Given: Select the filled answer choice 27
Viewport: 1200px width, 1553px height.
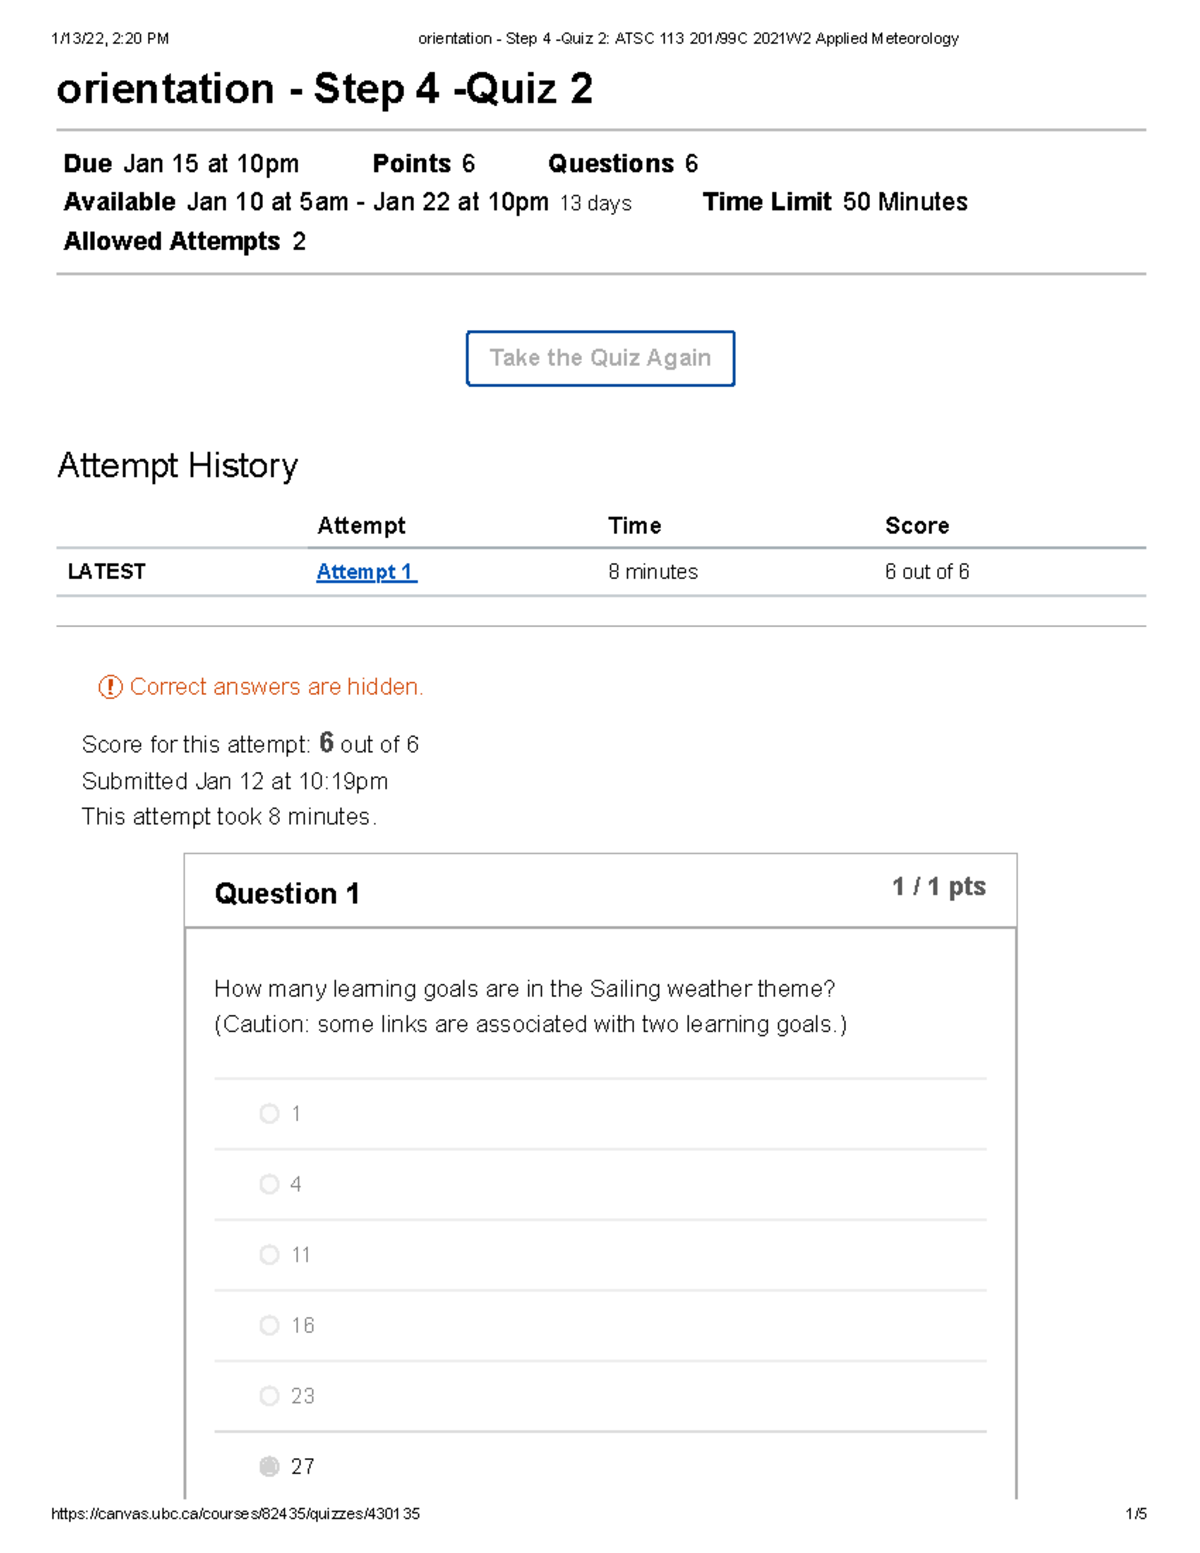Looking at the screenshot, I should (x=269, y=1466).
